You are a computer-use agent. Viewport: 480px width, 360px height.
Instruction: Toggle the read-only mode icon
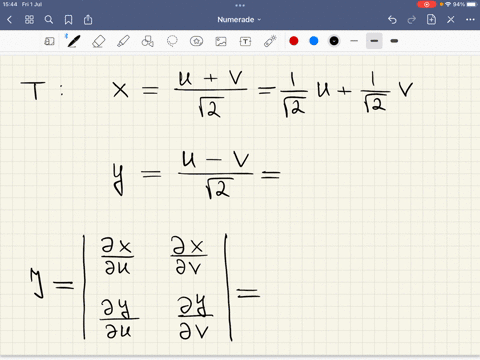pos(49,41)
